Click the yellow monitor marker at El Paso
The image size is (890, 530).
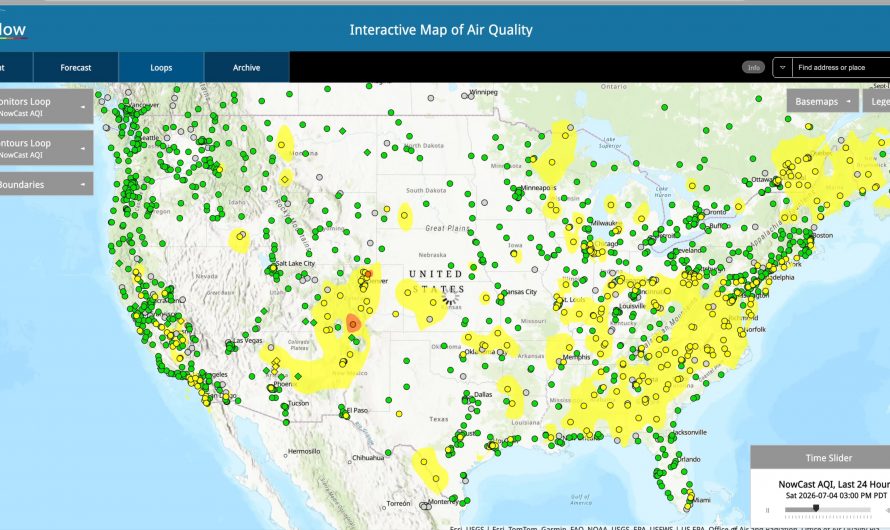346,415
